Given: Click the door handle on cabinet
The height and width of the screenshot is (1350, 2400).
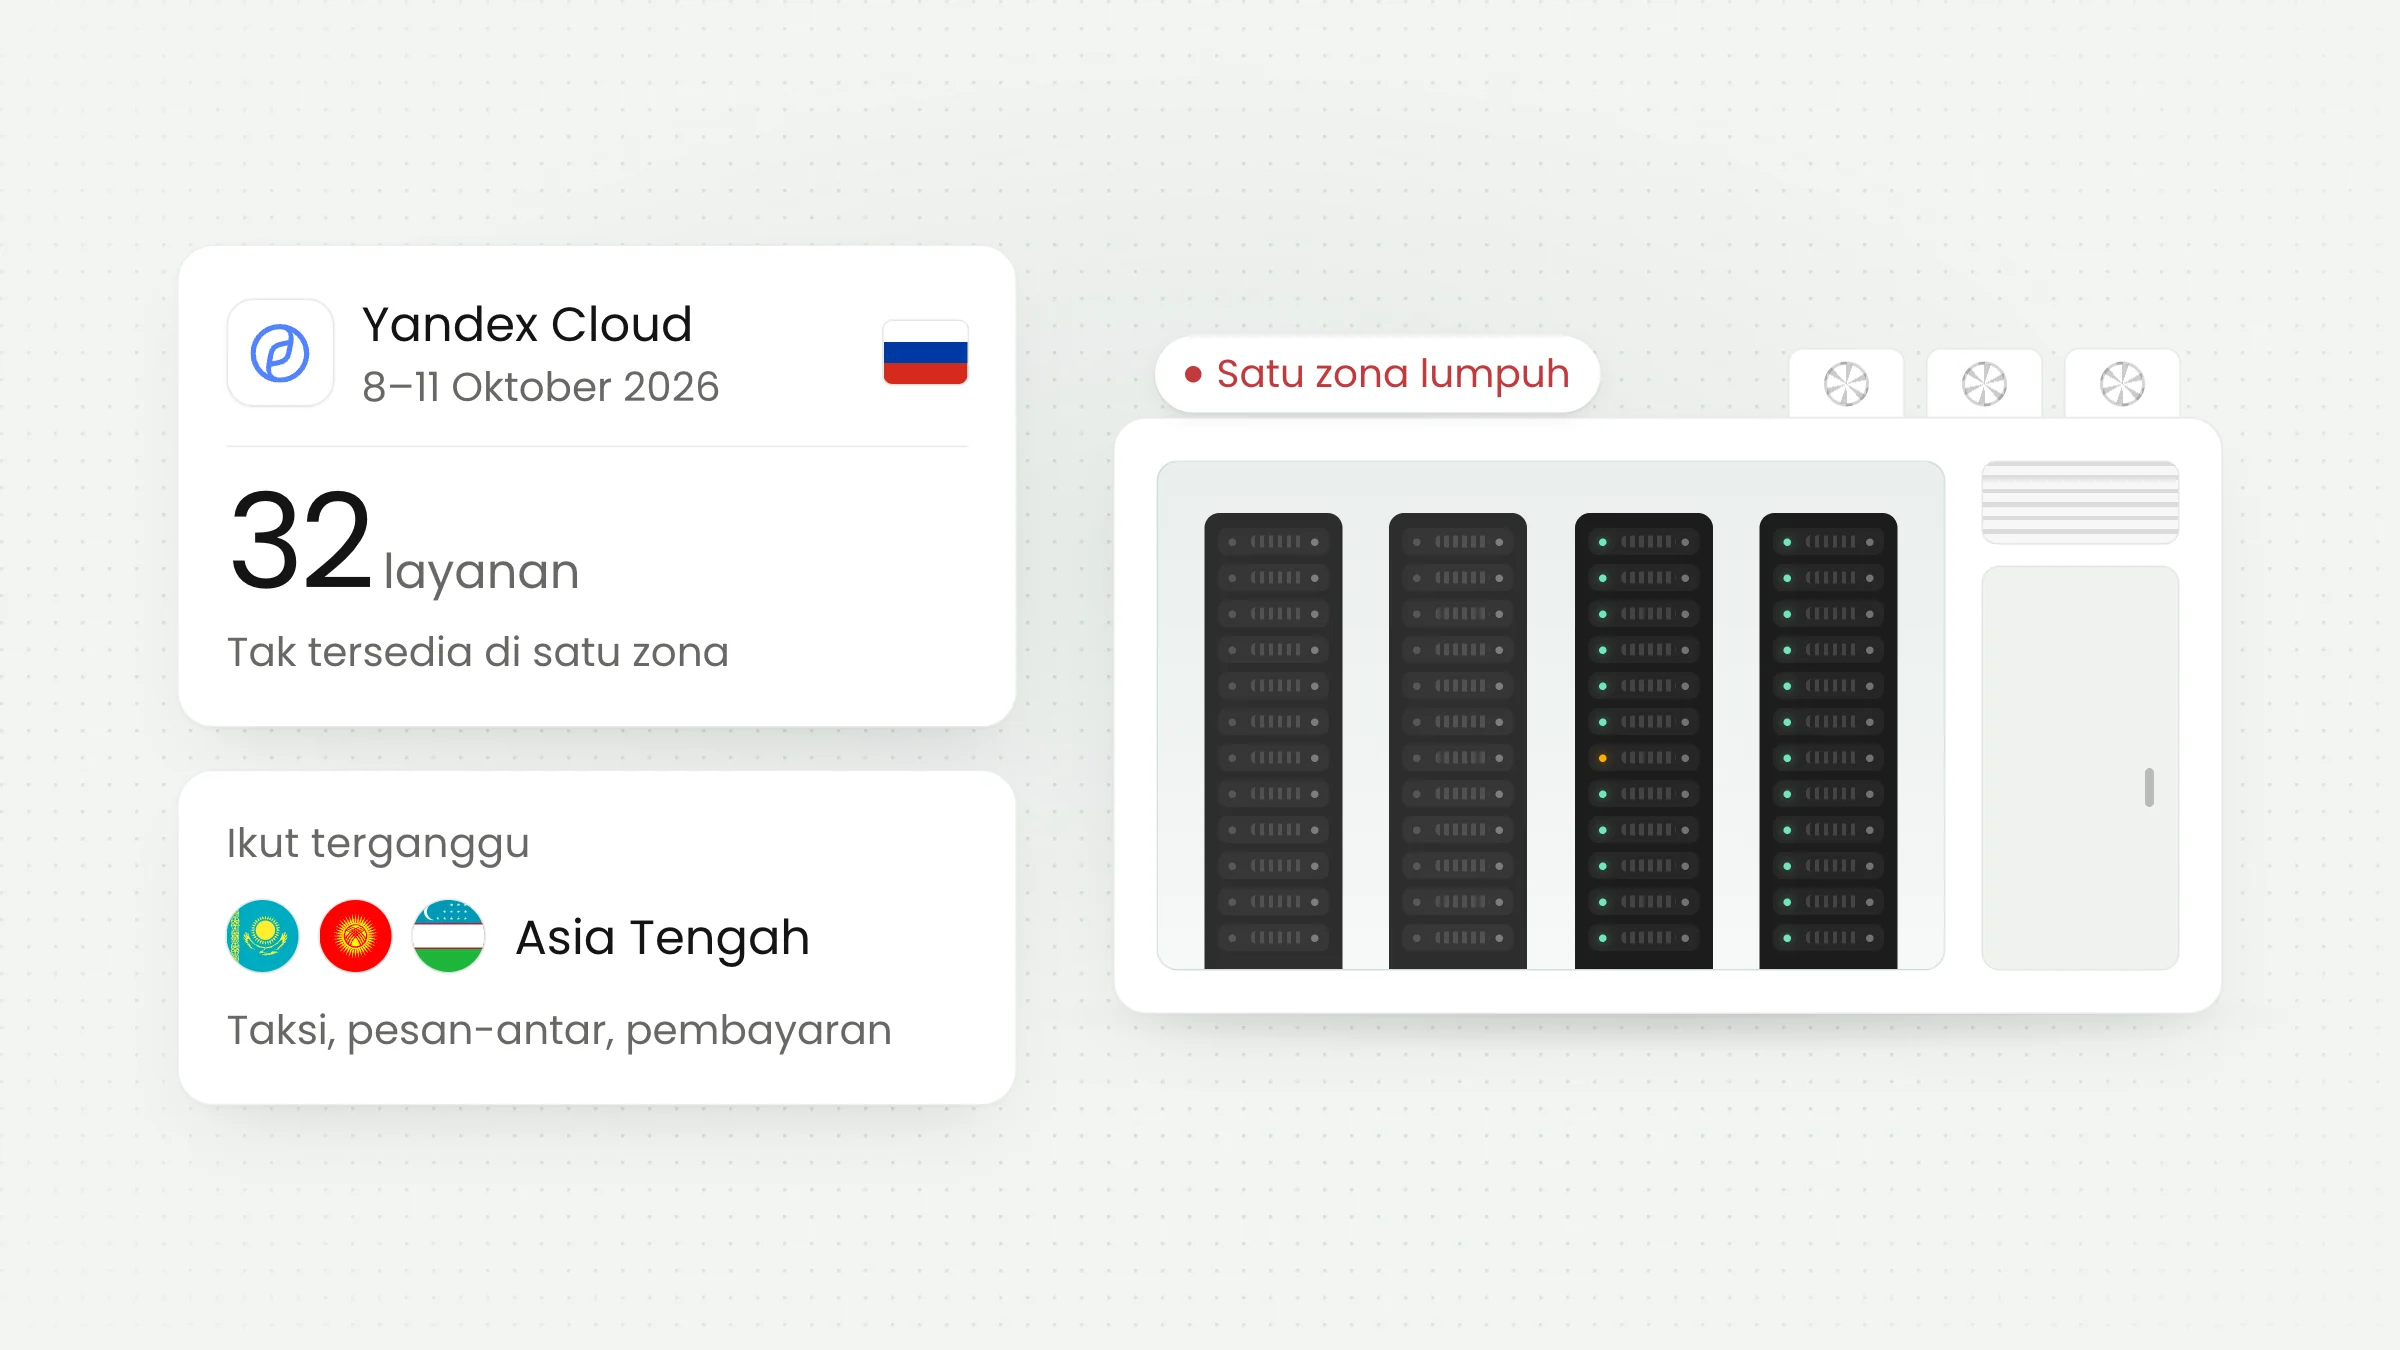Looking at the screenshot, I should [2149, 787].
